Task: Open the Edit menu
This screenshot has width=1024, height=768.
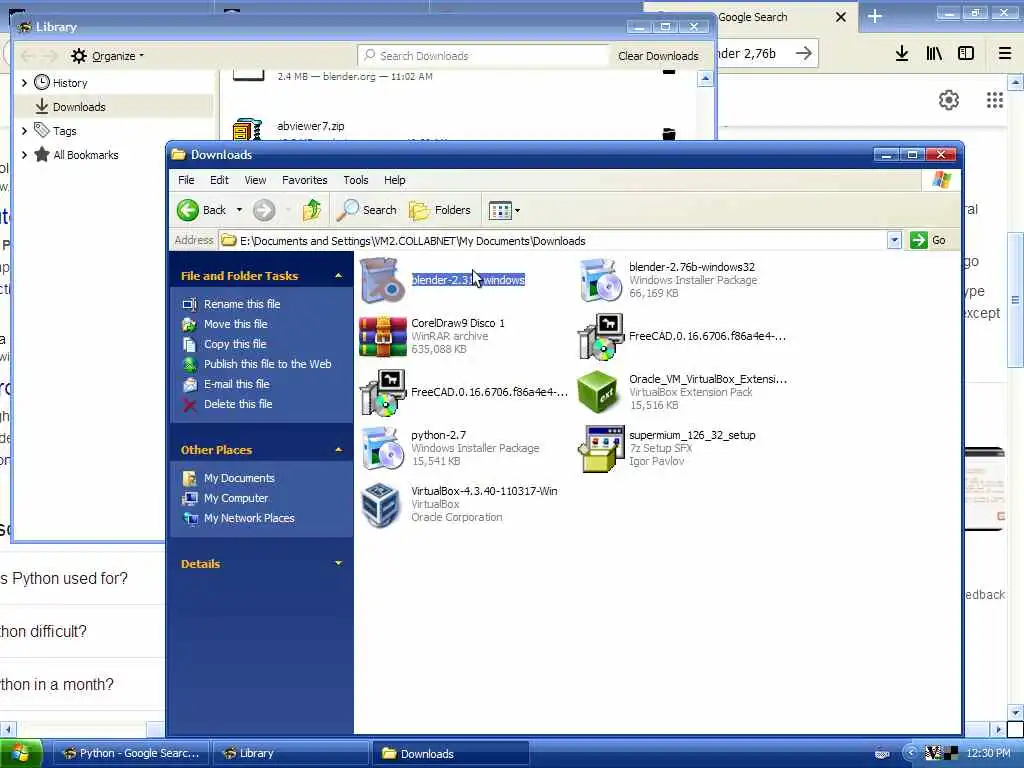Action: (219, 180)
